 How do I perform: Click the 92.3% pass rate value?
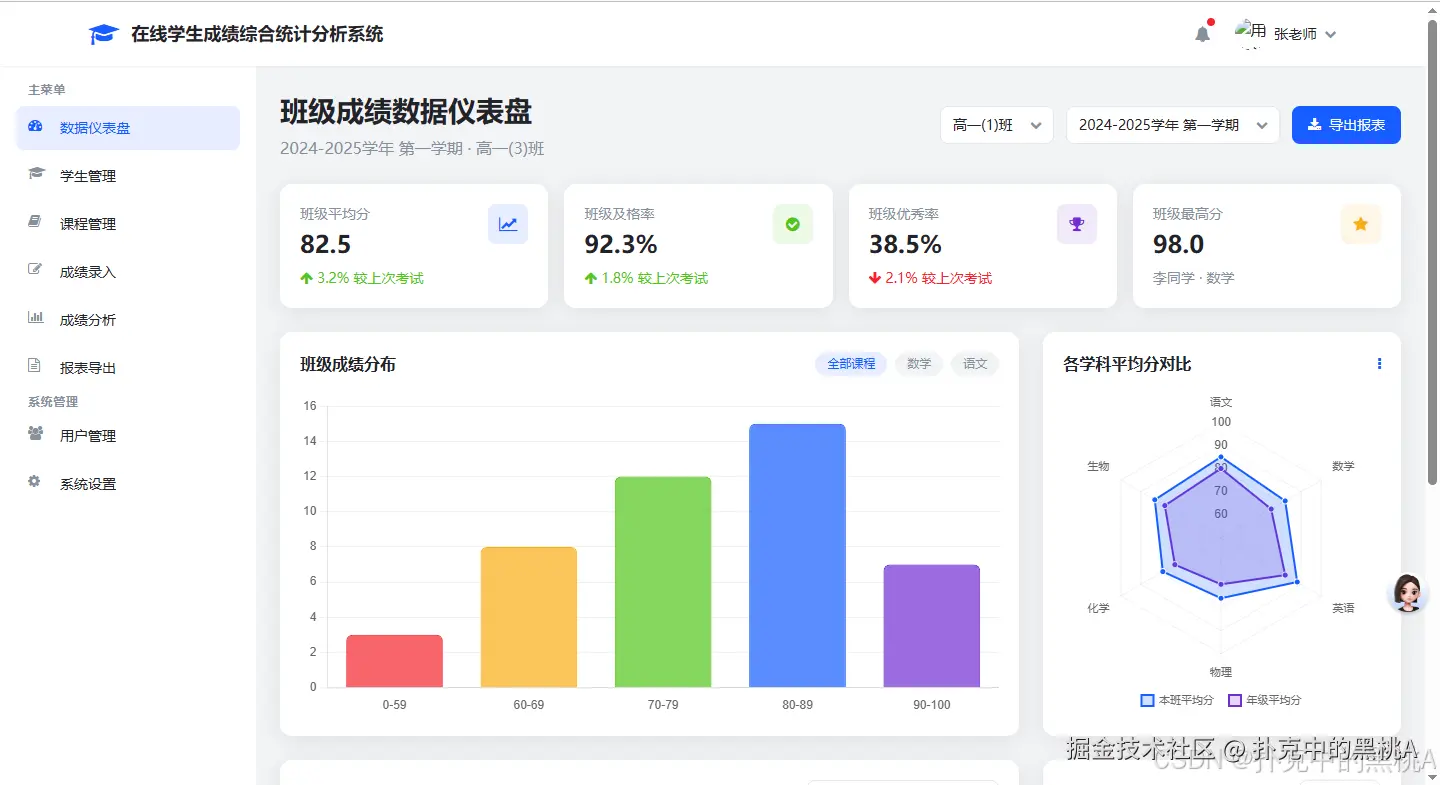(x=621, y=244)
